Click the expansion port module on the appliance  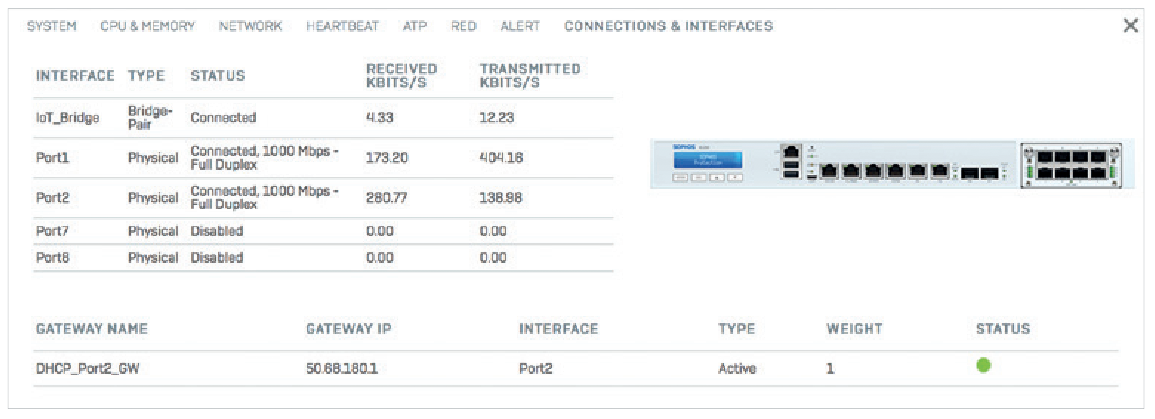click(1071, 166)
